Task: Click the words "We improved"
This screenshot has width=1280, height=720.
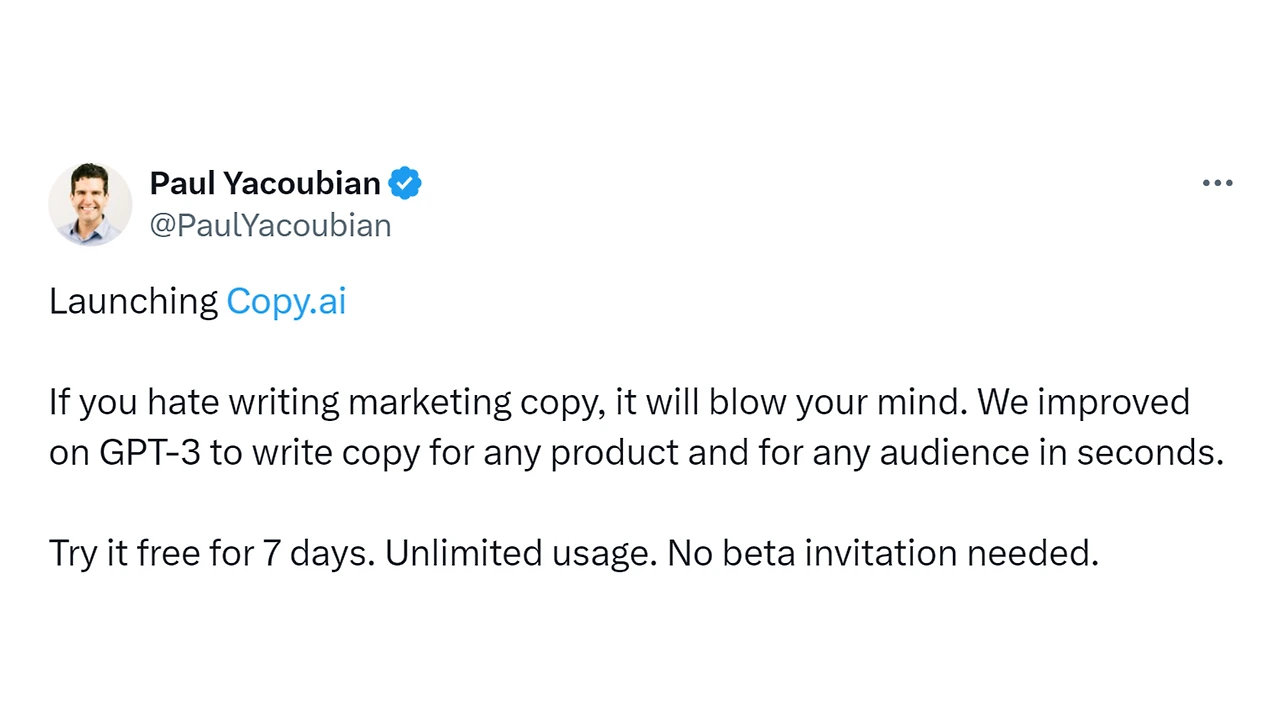Action: tap(1083, 402)
